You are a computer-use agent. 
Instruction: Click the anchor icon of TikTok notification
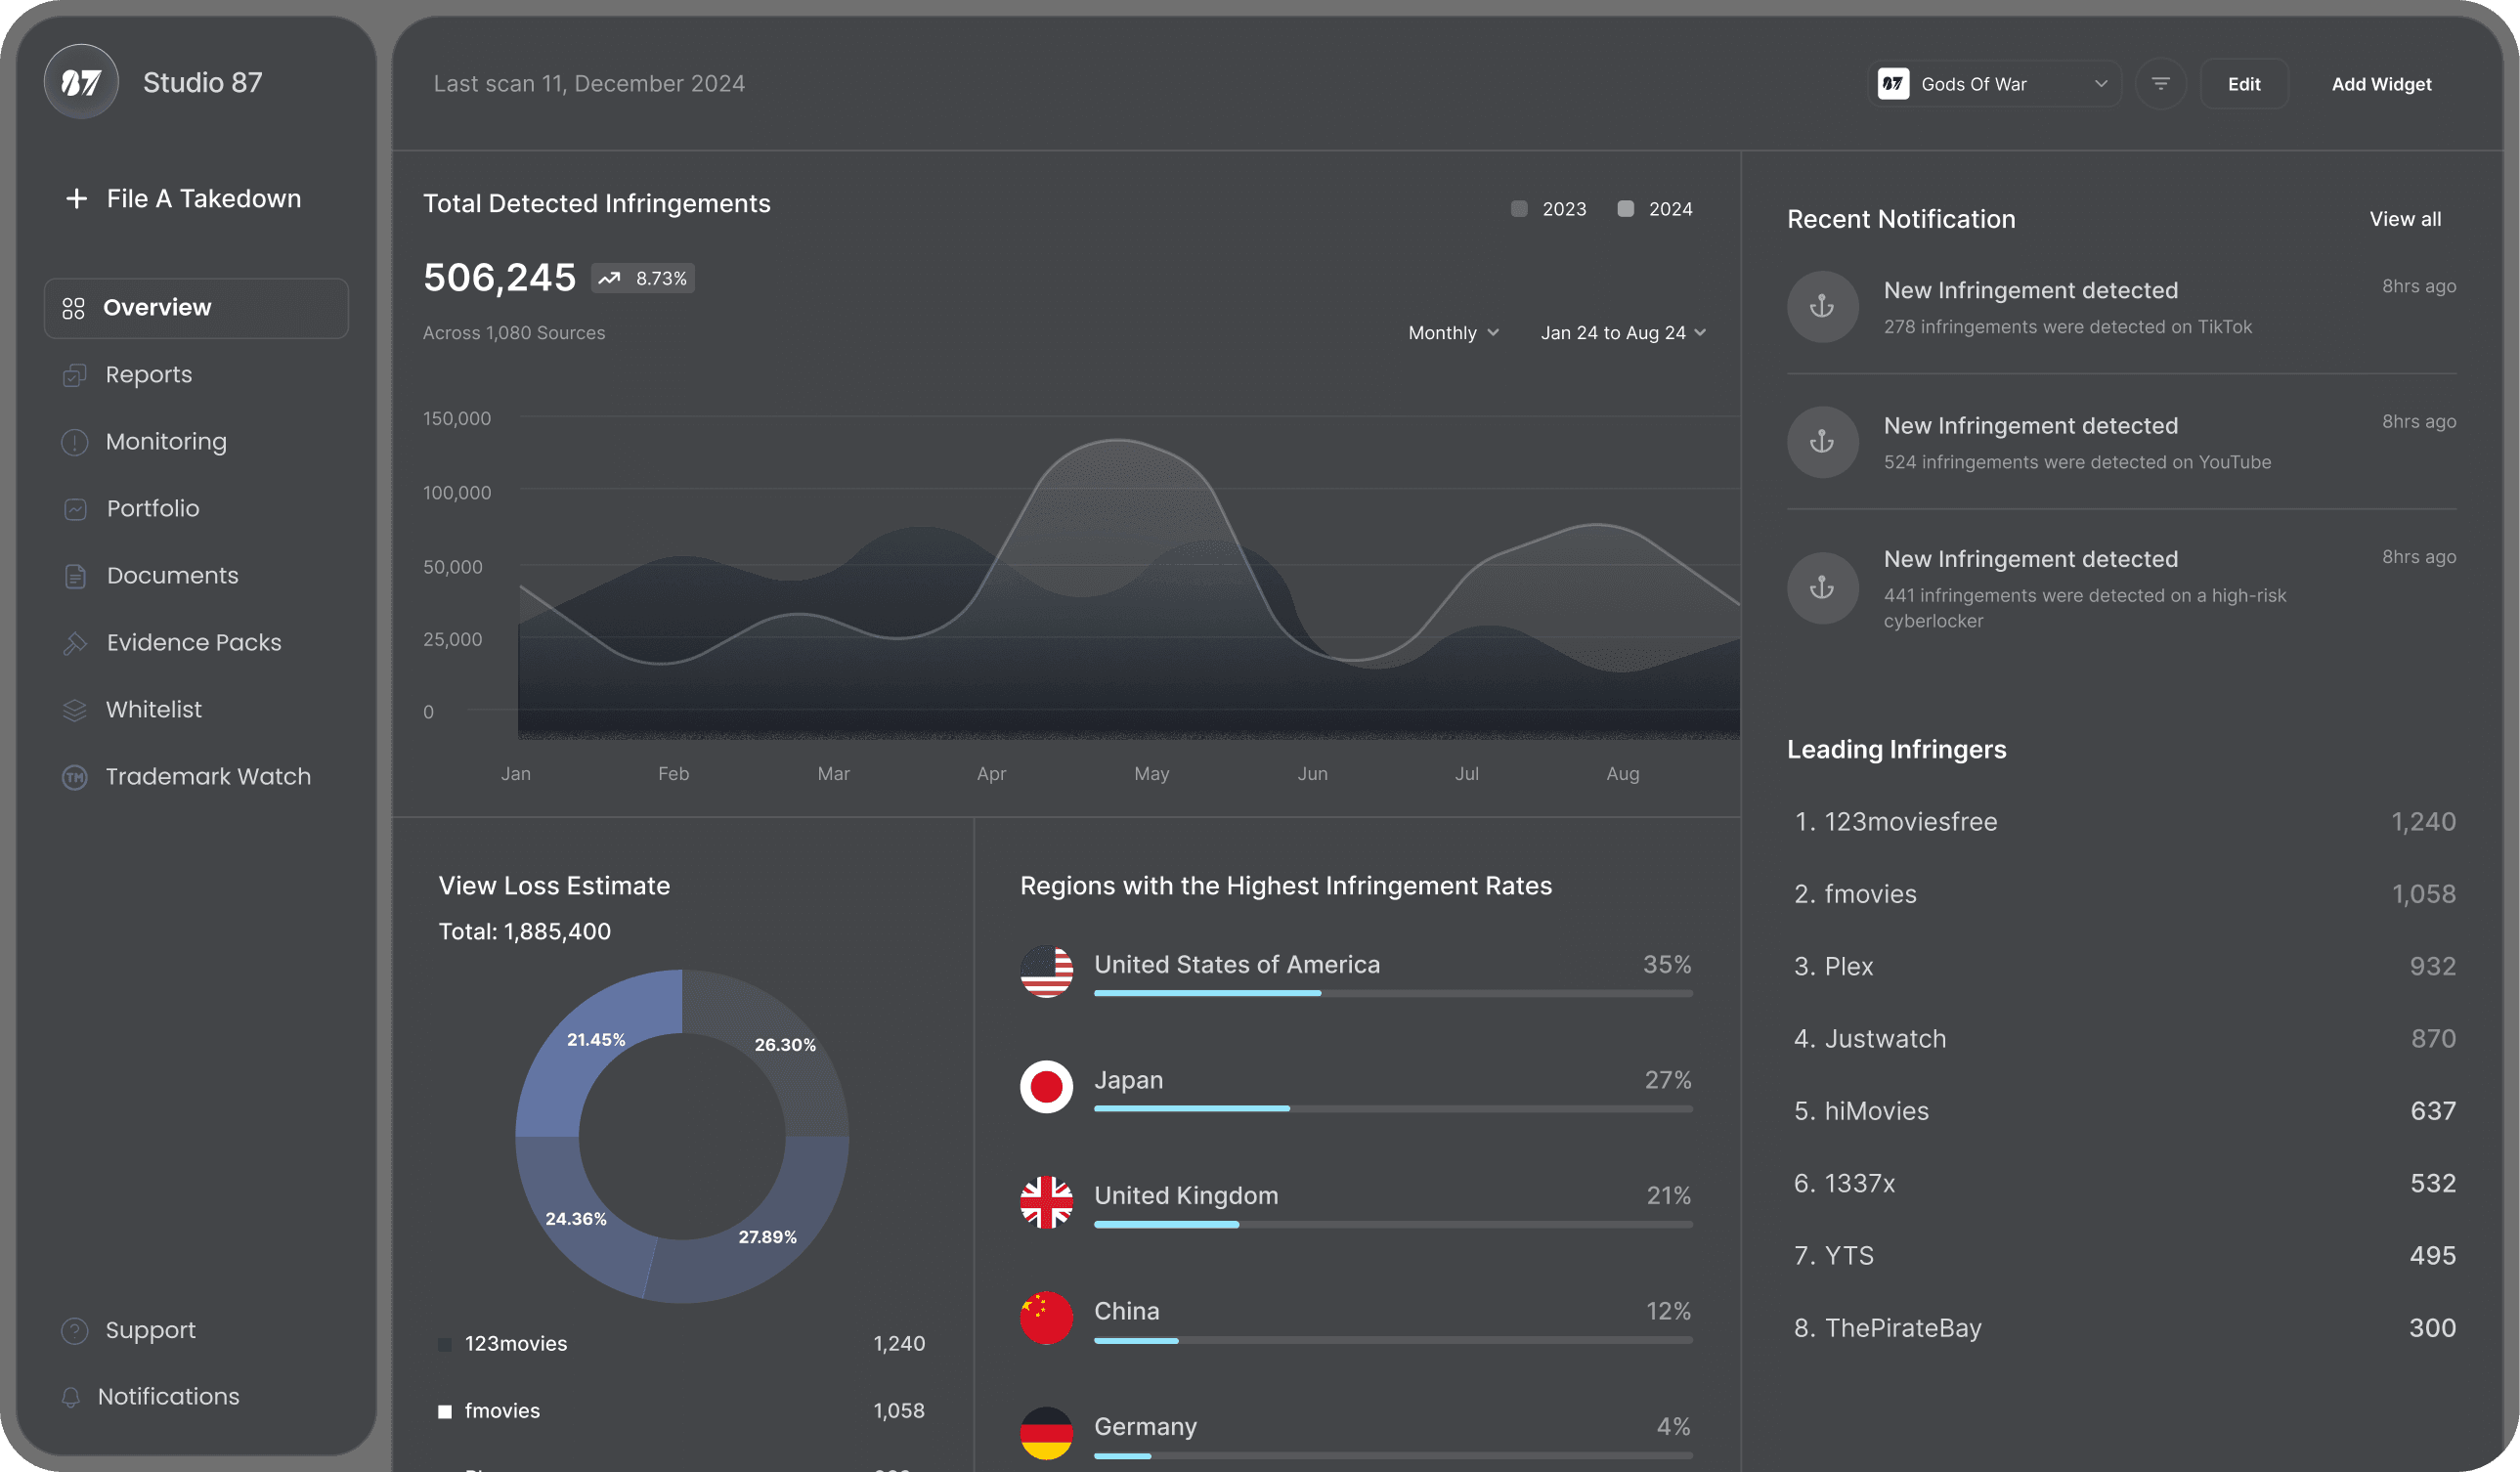click(x=1822, y=307)
